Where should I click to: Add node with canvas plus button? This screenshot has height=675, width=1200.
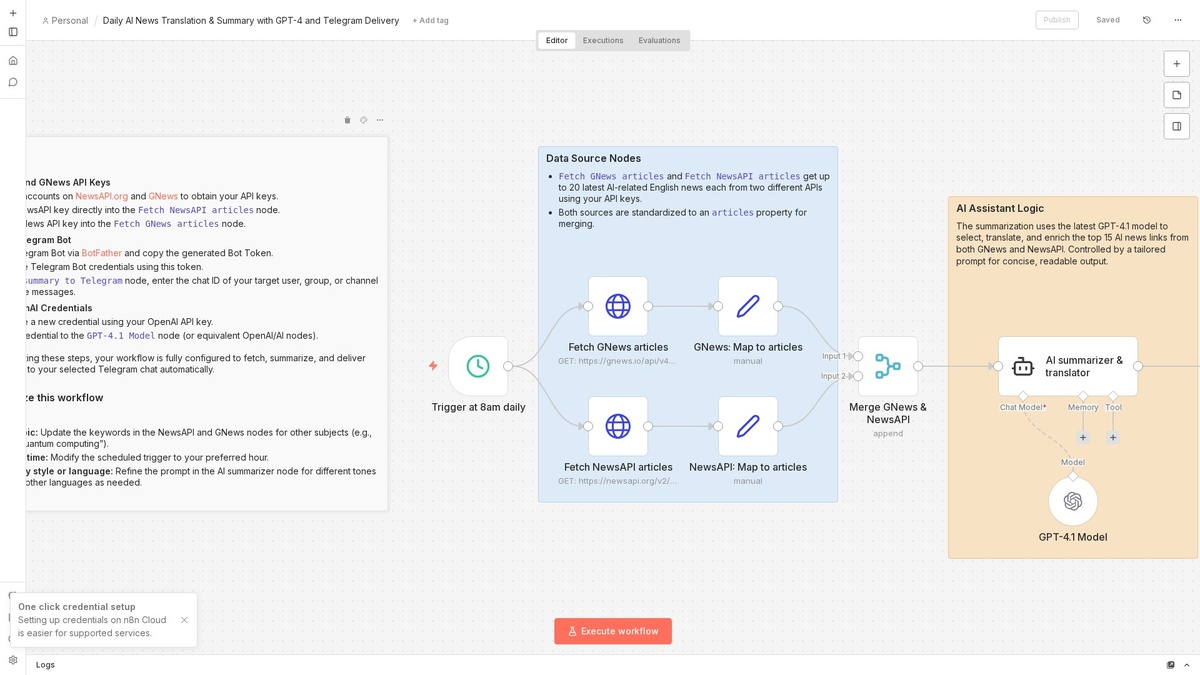pyautogui.click(x=1177, y=64)
